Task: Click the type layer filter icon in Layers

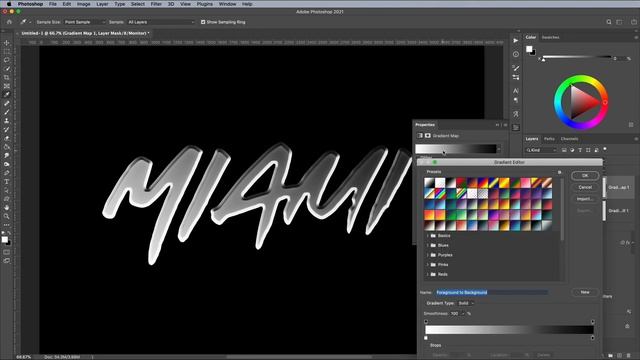Action: [580, 150]
